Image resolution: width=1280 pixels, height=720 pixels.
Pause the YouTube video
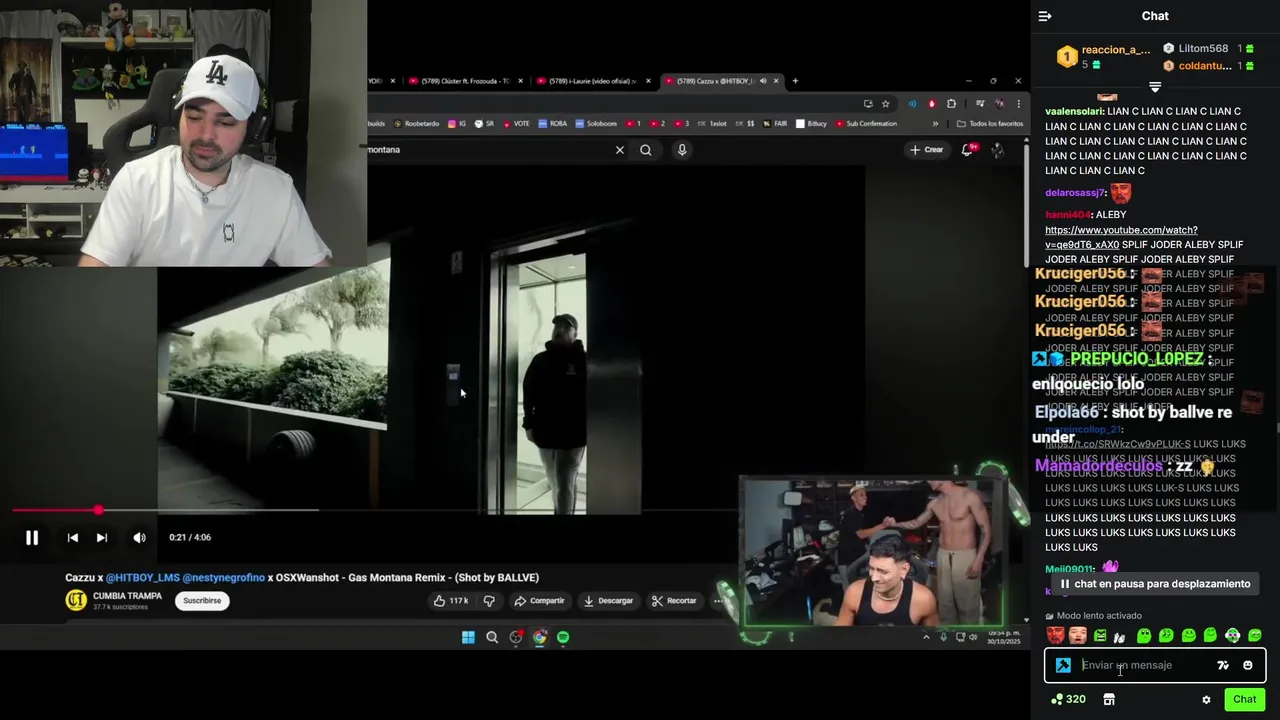click(32, 538)
